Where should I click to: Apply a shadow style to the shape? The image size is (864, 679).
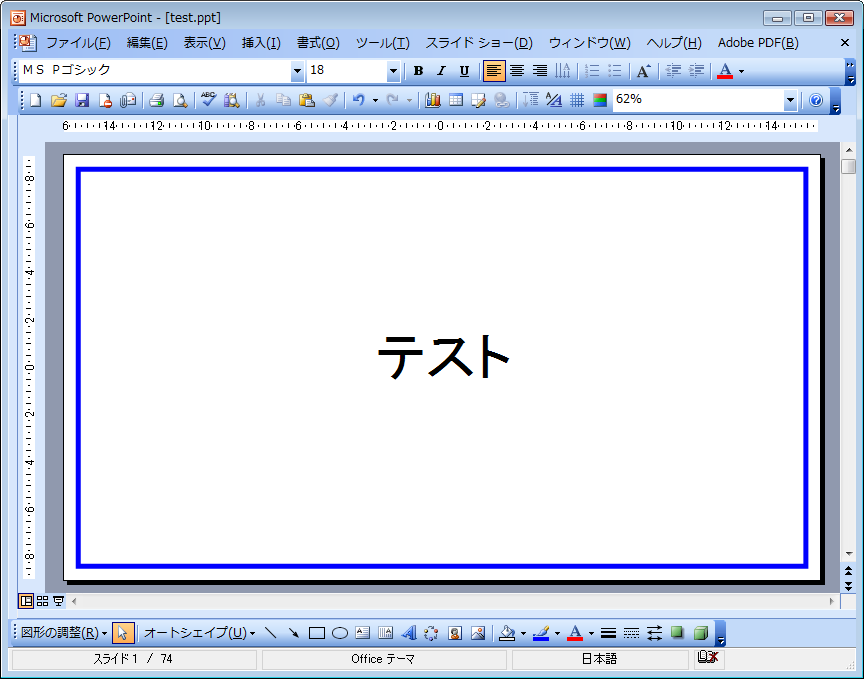point(677,633)
